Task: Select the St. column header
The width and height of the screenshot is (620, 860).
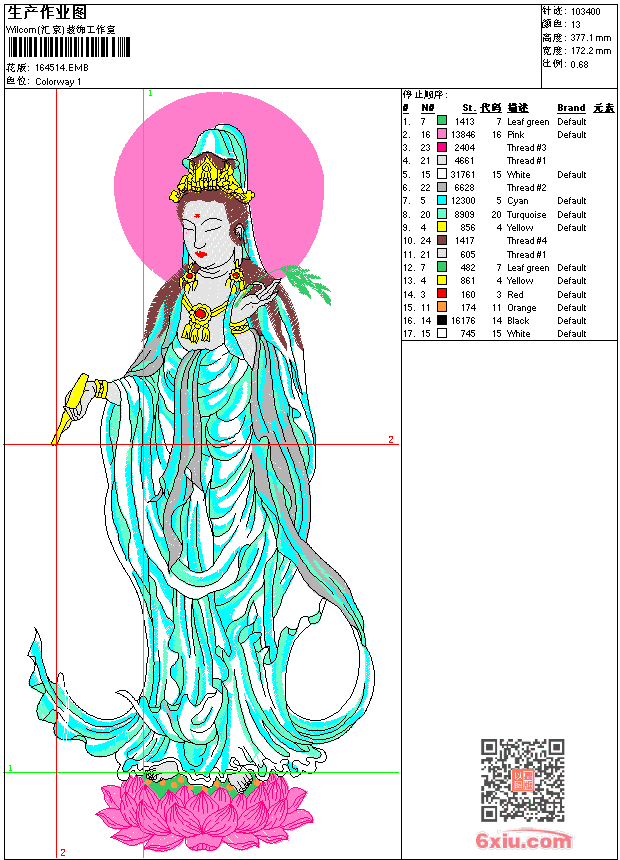Action: tap(469, 108)
